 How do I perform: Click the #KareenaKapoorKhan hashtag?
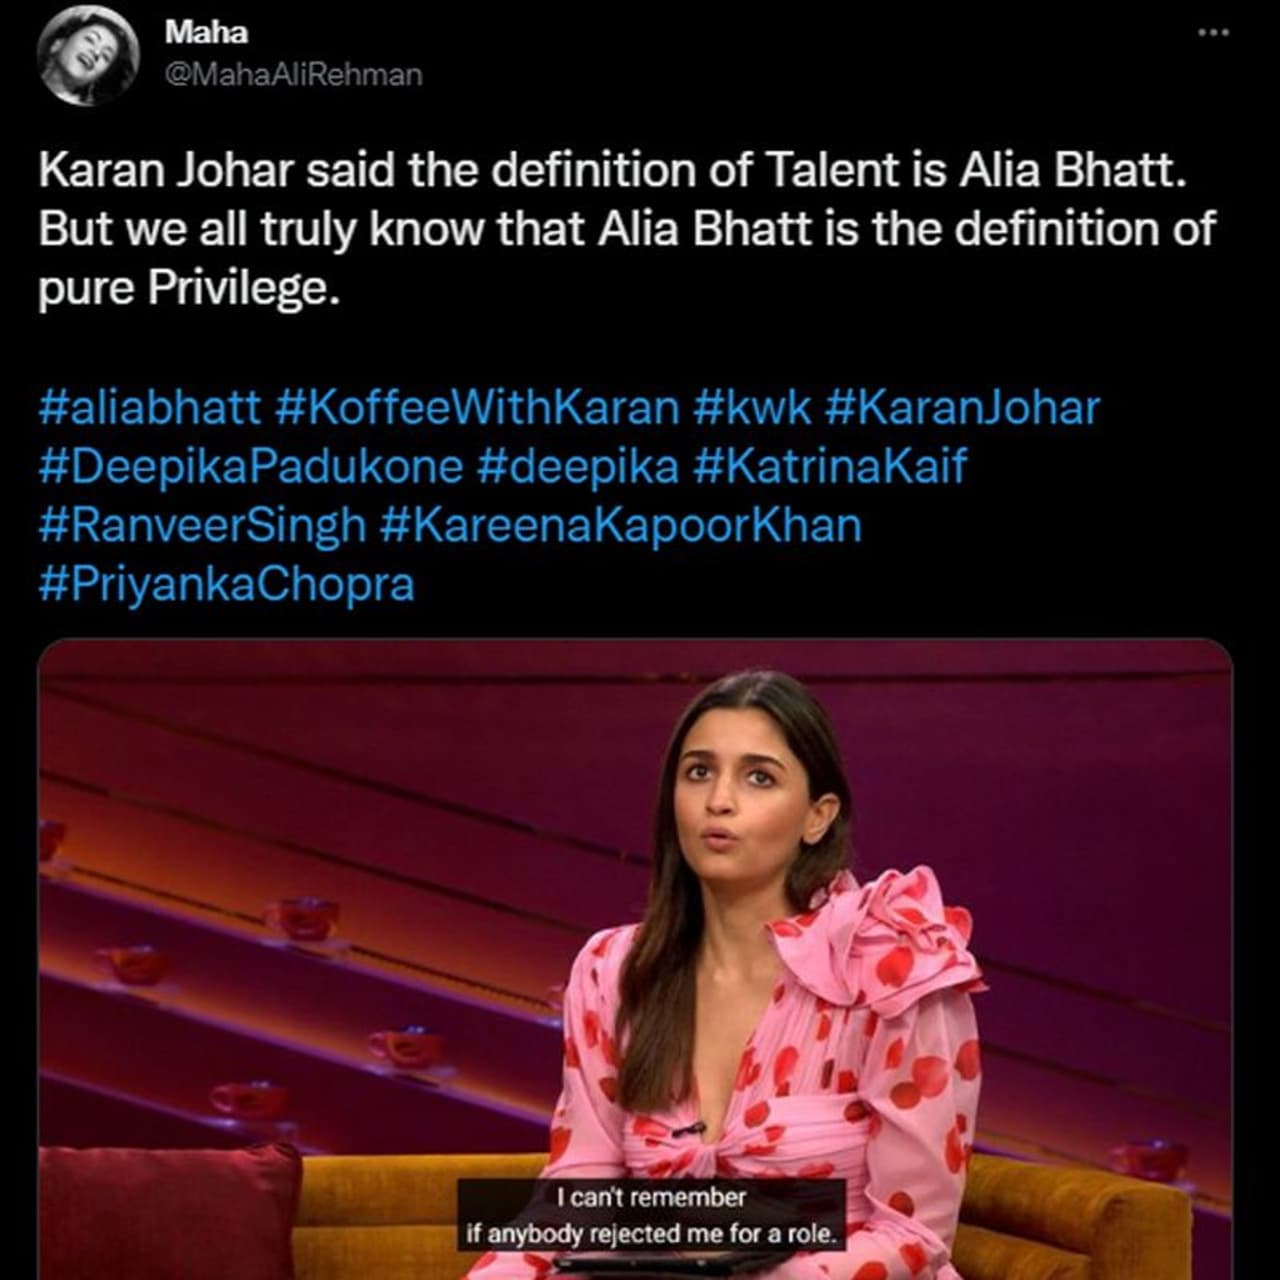[621, 525]
